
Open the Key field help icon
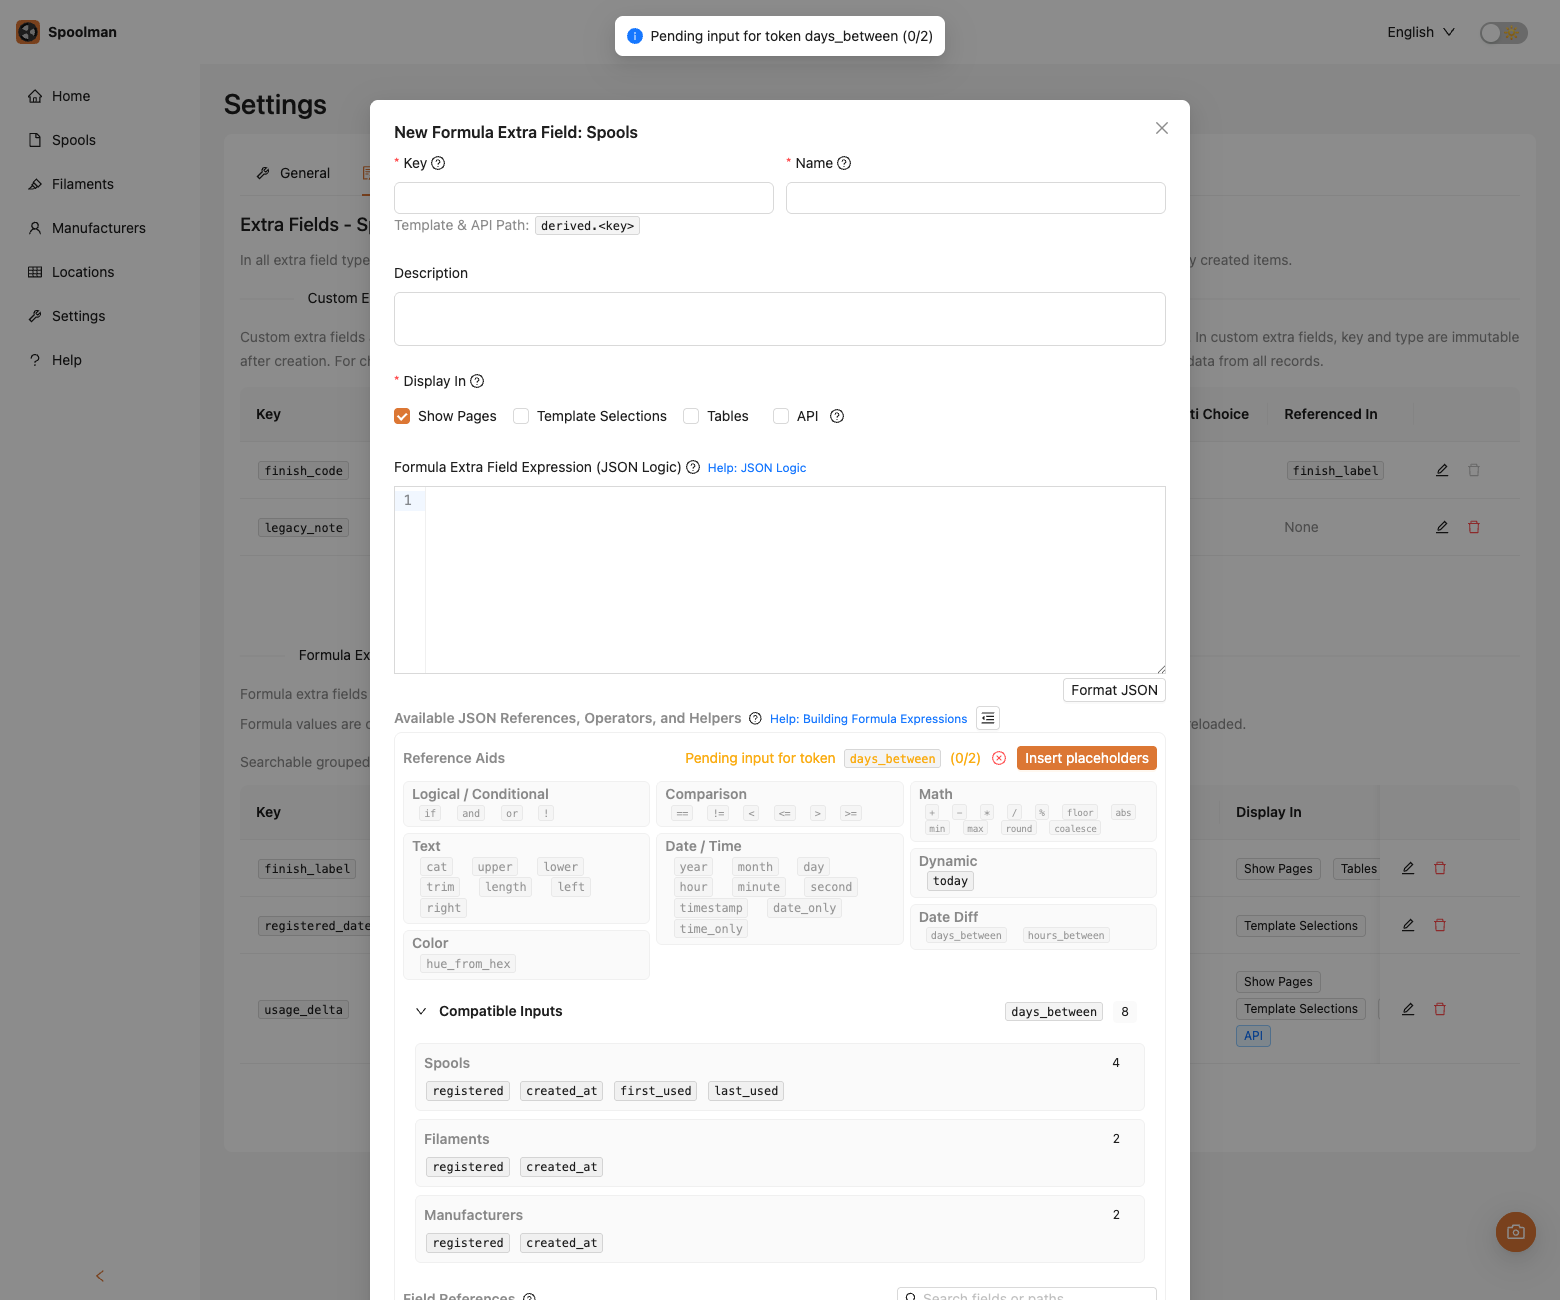pos(438,163)
